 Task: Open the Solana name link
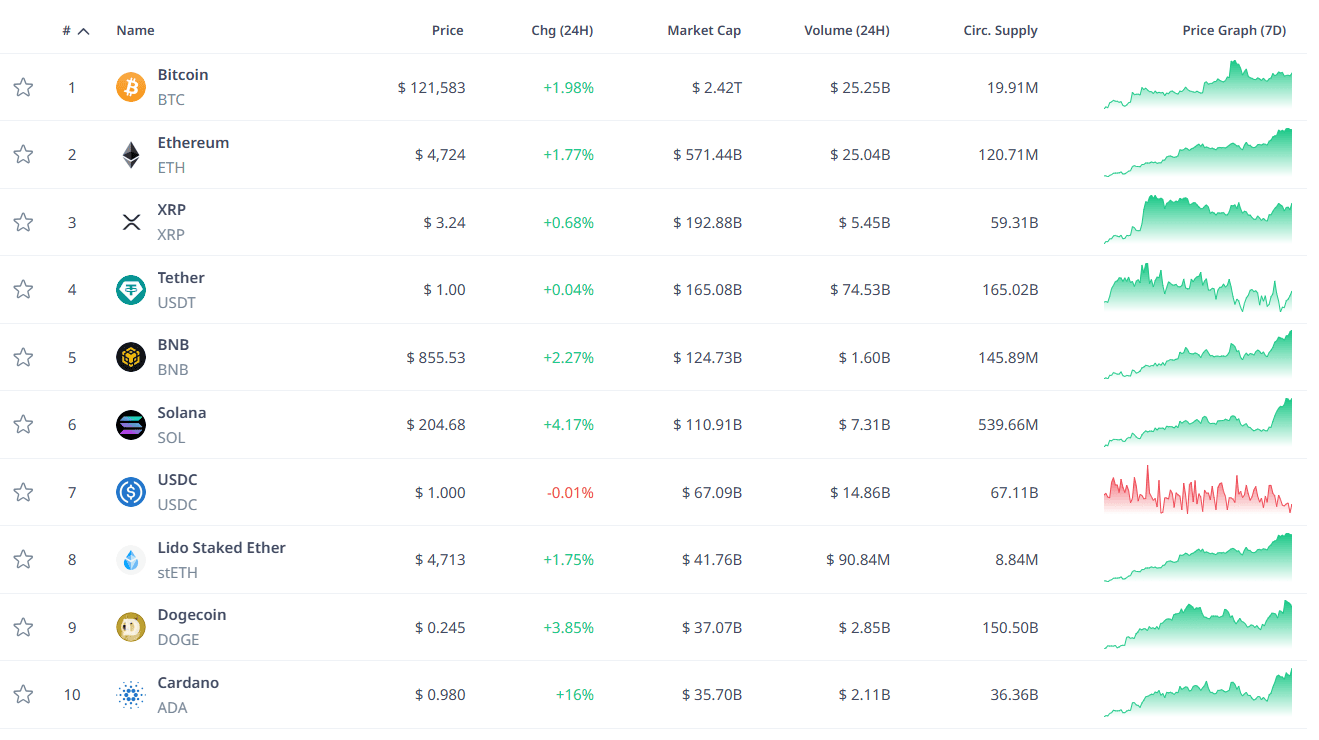[182, 413]
